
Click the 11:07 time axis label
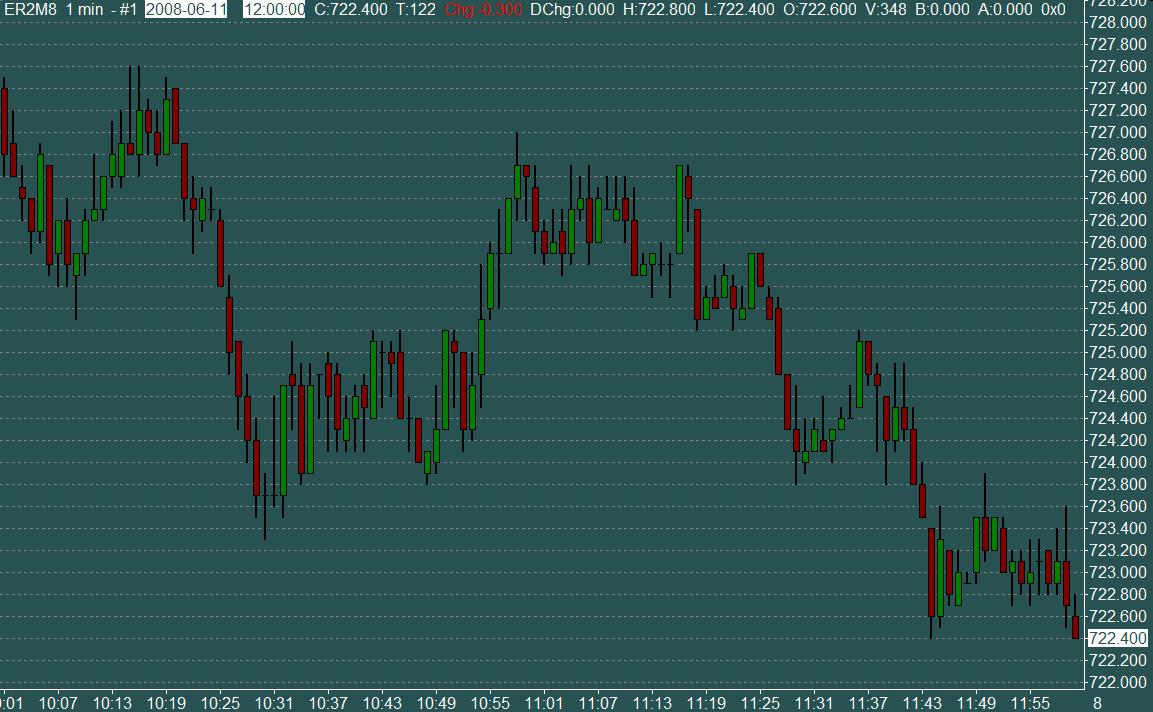tap(598, 703)
